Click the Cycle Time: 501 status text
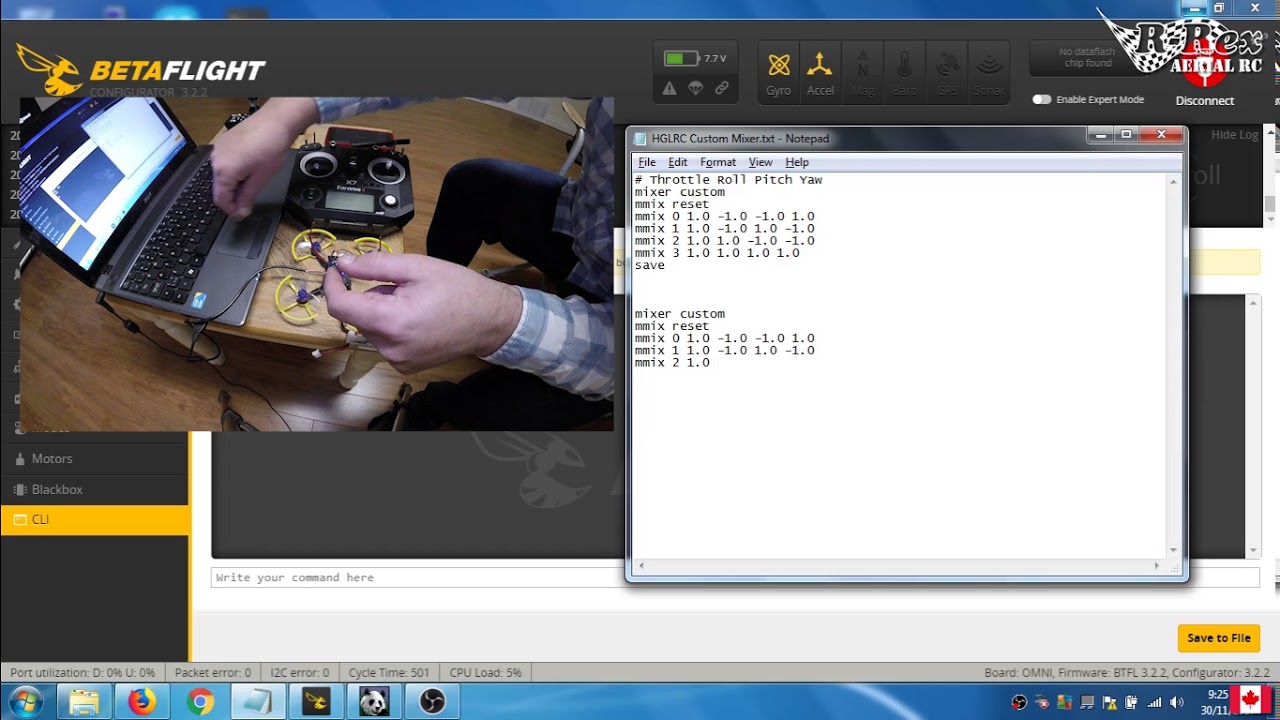This screenshot has height=720, width=1280. tap(389, 673)
